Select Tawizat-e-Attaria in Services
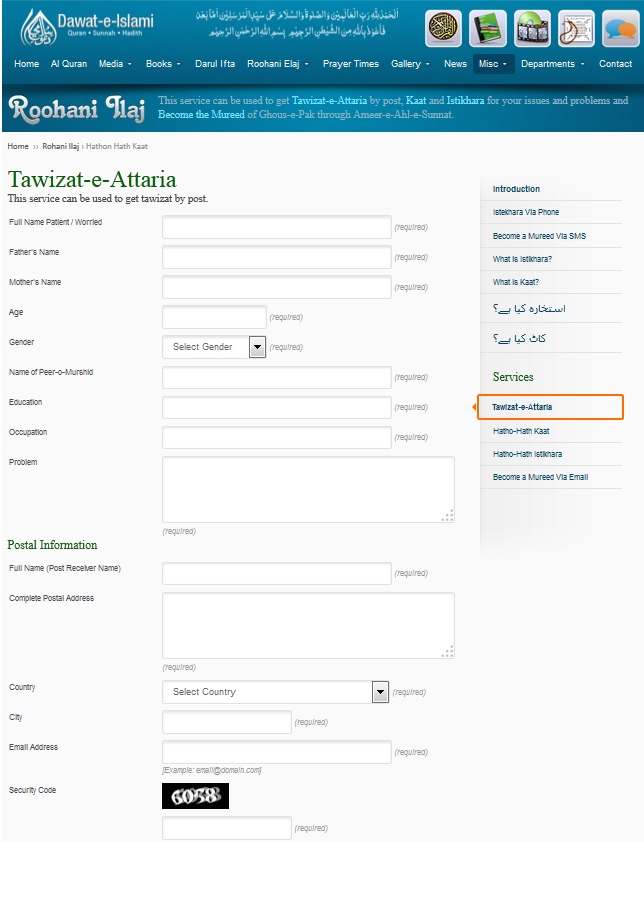The image size is (644, 906). click(x=550, y=407)
